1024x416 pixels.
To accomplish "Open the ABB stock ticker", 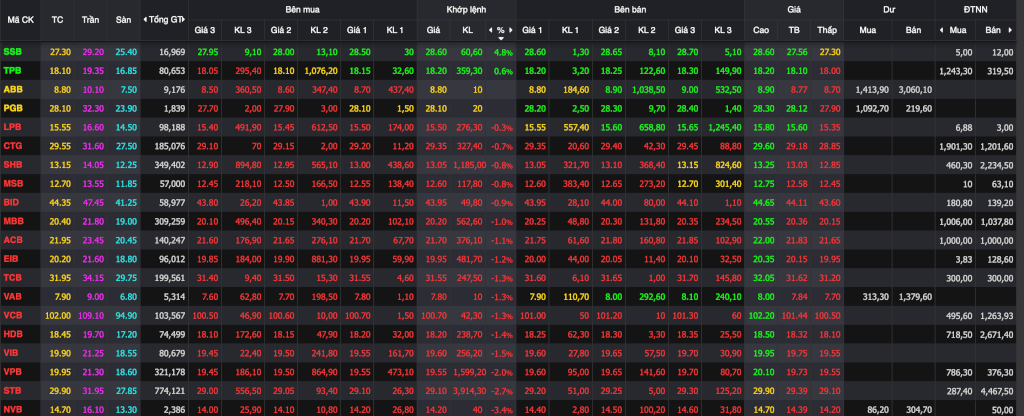I will point(12,89).
